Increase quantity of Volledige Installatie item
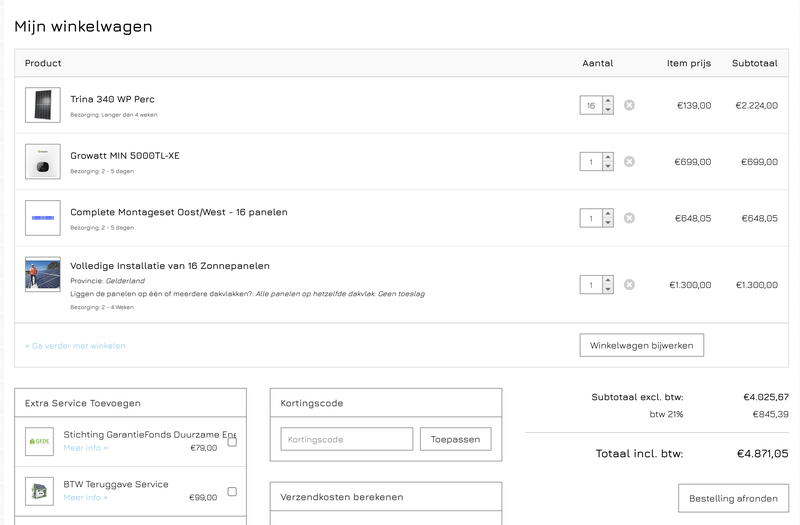 pyautogui.click(x=608, y=281)
